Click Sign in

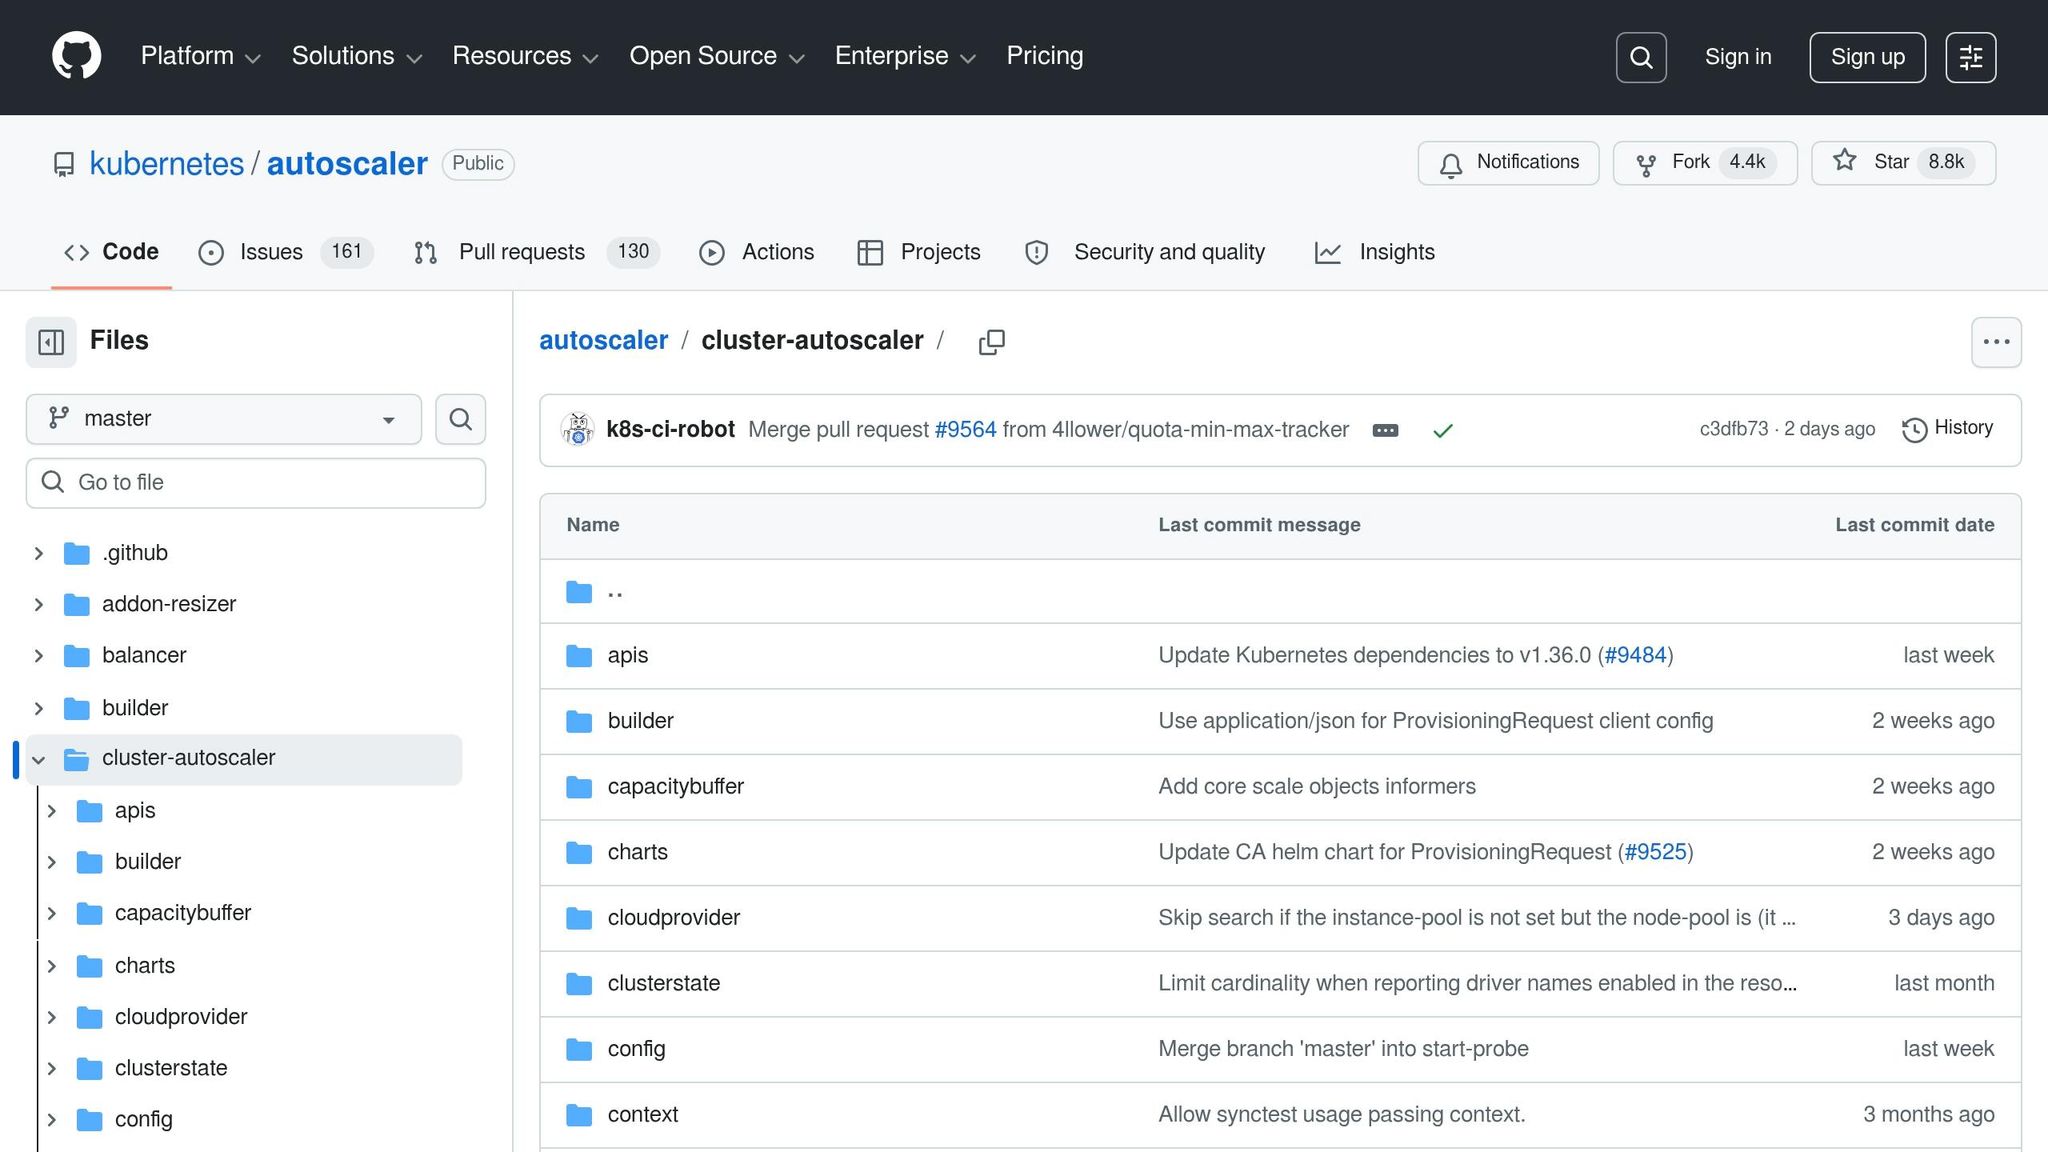pos(1738,57)
